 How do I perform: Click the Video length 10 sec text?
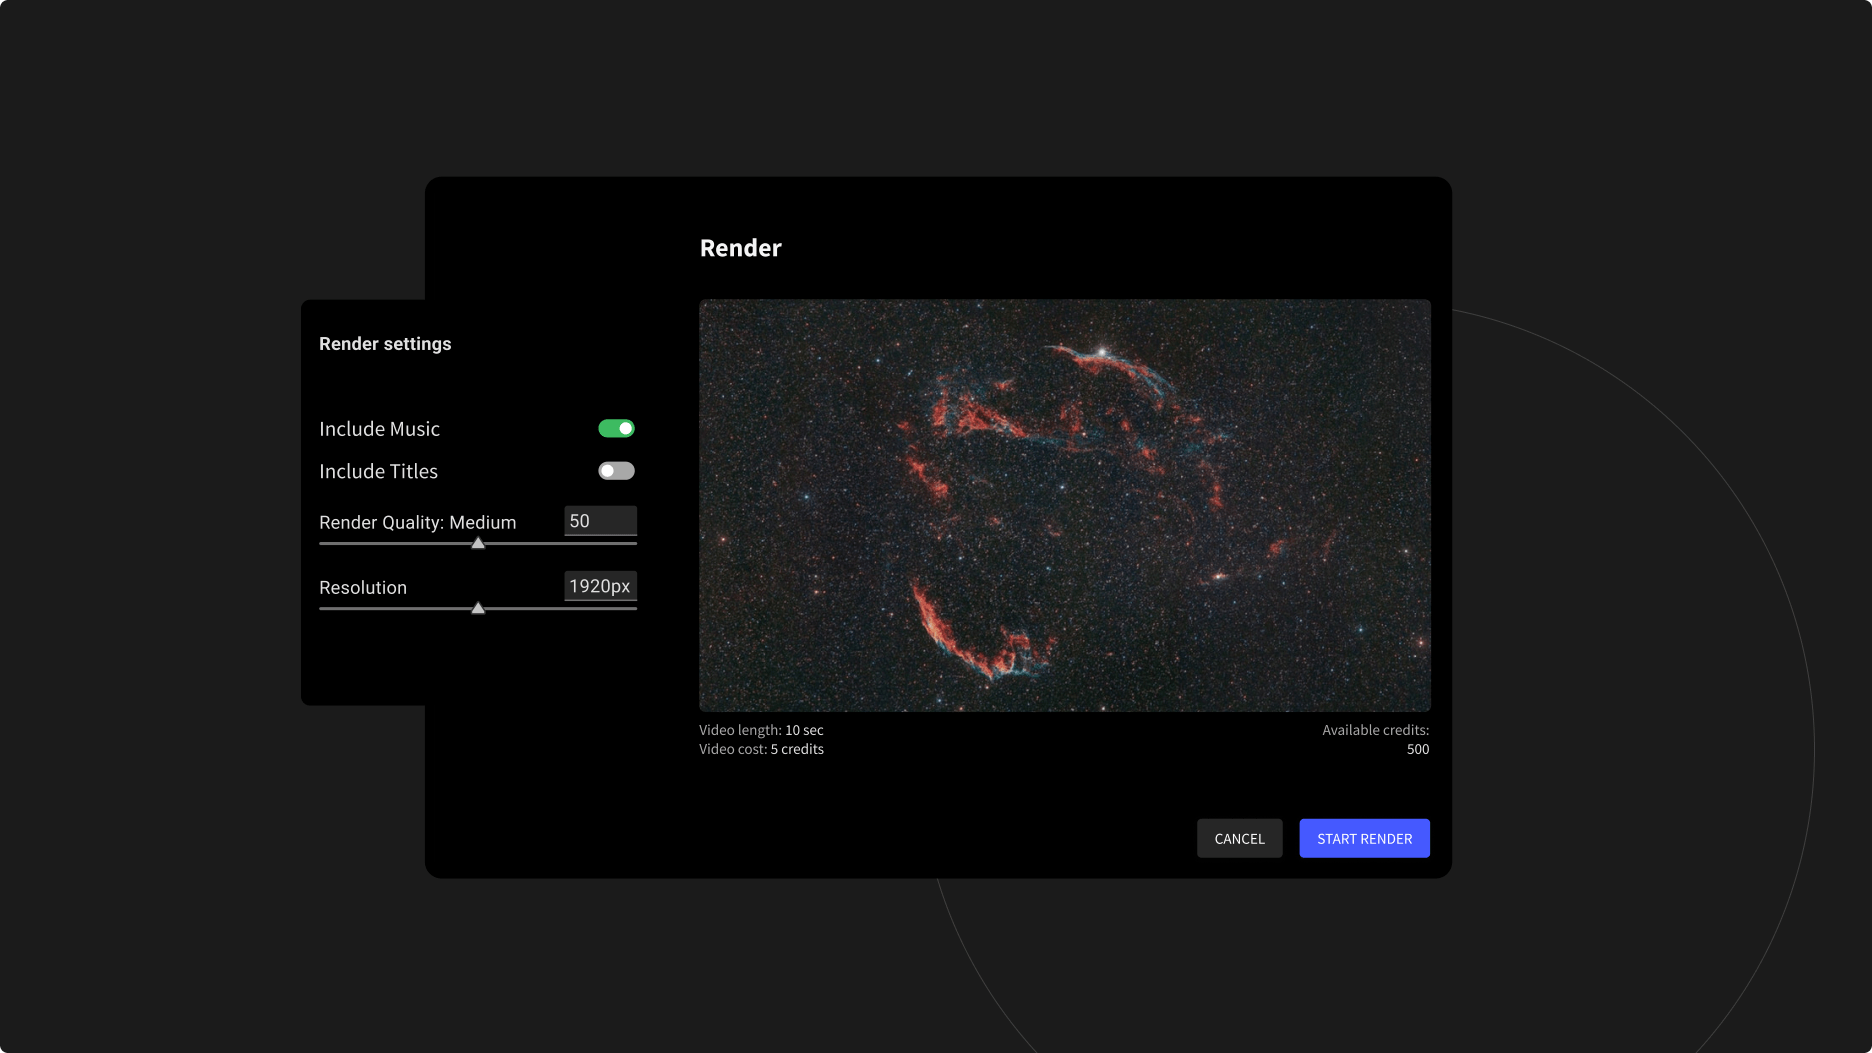click(761, 730)
